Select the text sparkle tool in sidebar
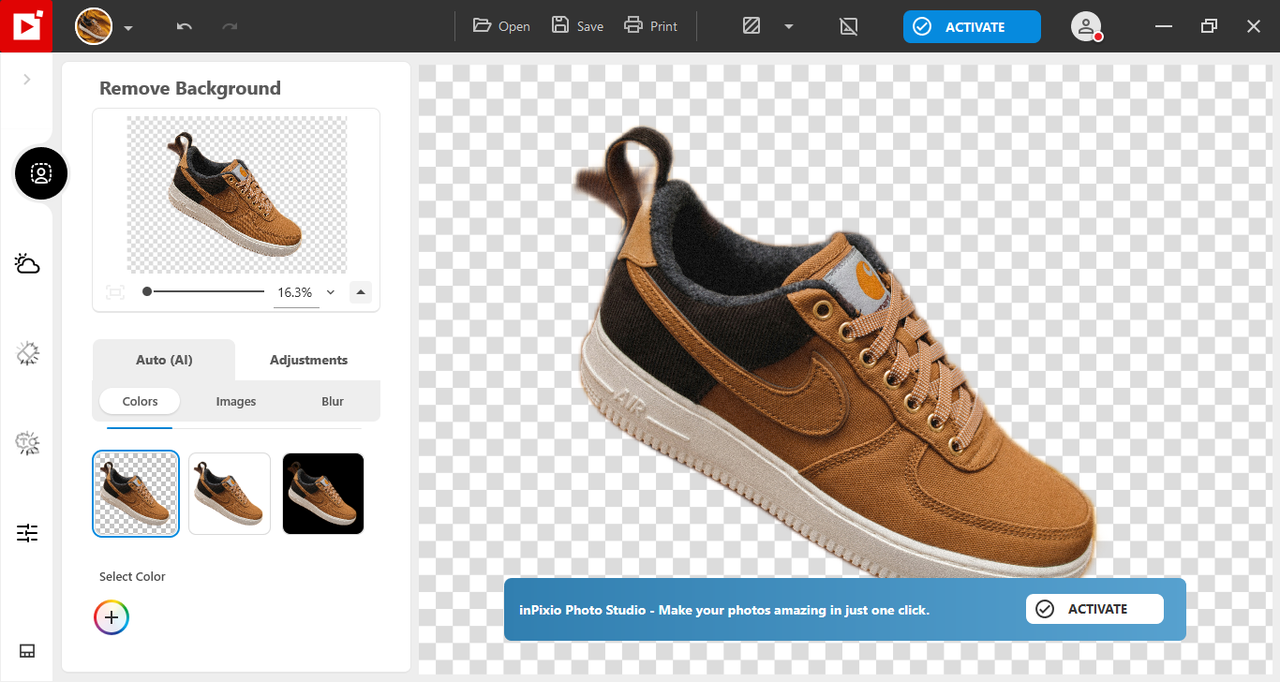This screenshot has width=1280, height=682. [27, 443]
